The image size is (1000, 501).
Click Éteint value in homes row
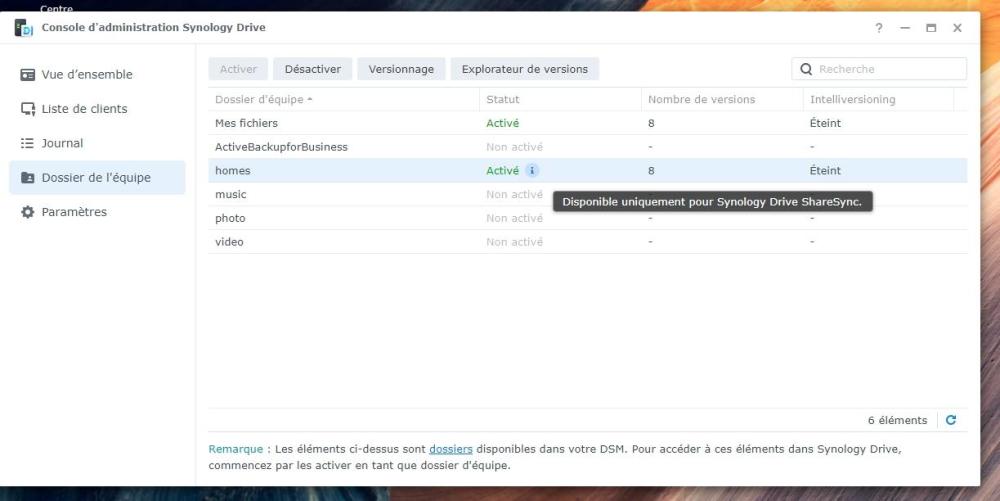(825, 171)
